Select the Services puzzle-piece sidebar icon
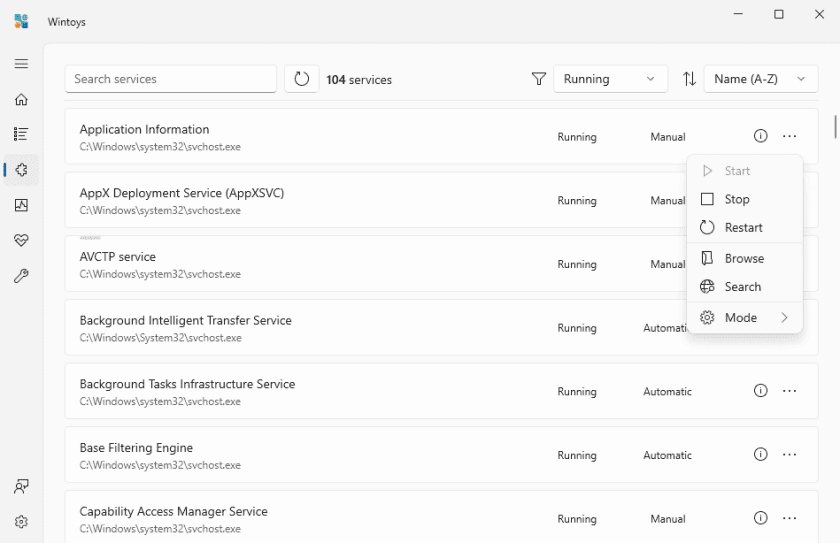This screenshot has height=543, width=840. tap(21, 170)
